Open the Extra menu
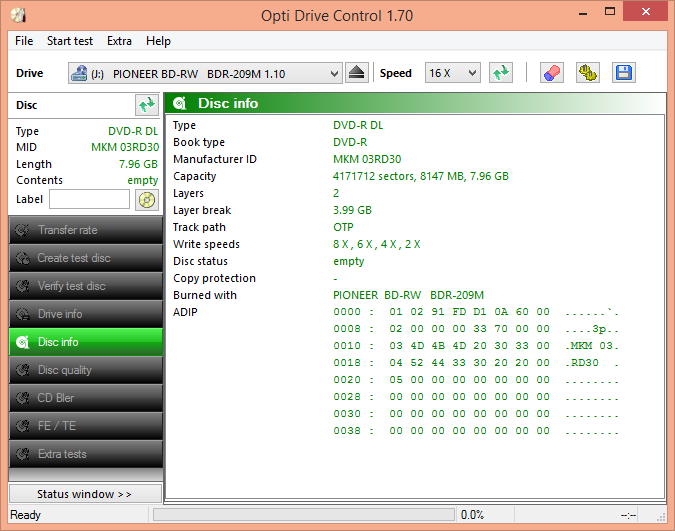This screenshot has height=531, width=675. click(119, 41)
